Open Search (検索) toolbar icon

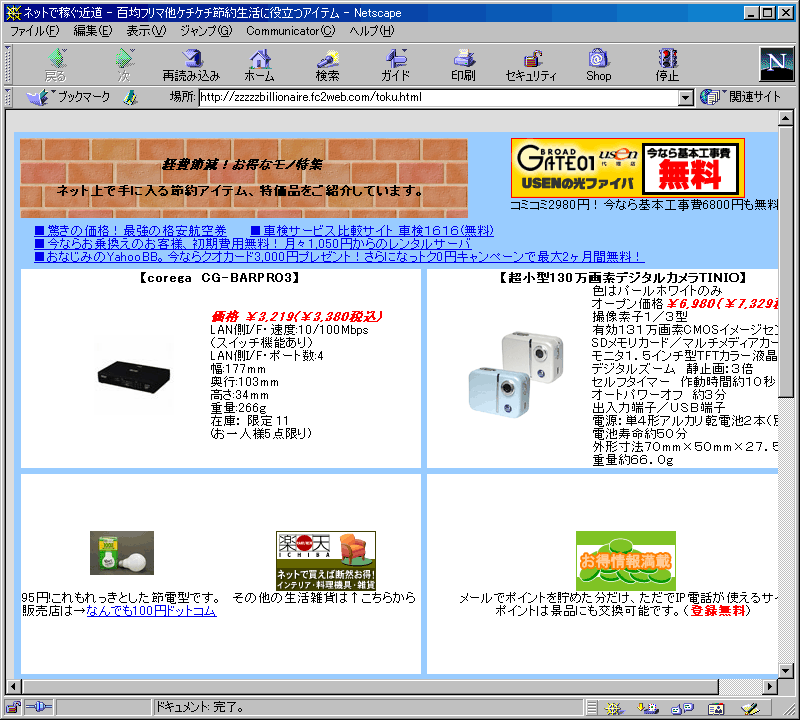[x=327, y=65]
